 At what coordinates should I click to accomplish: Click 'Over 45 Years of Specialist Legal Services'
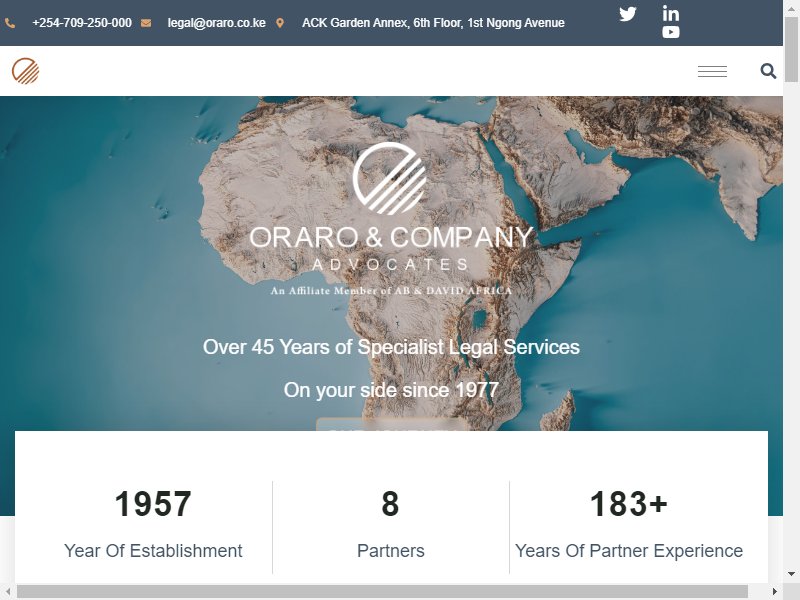(391, 347)
